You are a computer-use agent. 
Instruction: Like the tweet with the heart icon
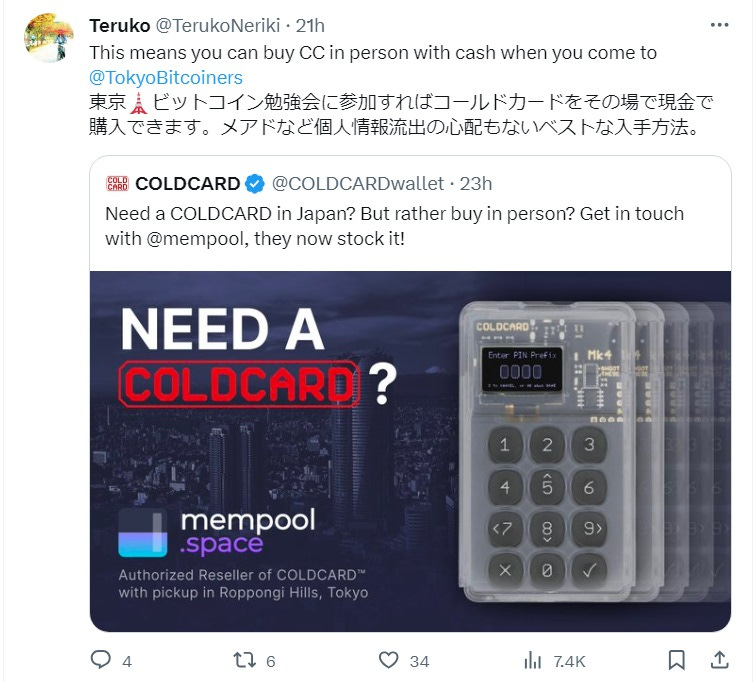coord(389,660)
